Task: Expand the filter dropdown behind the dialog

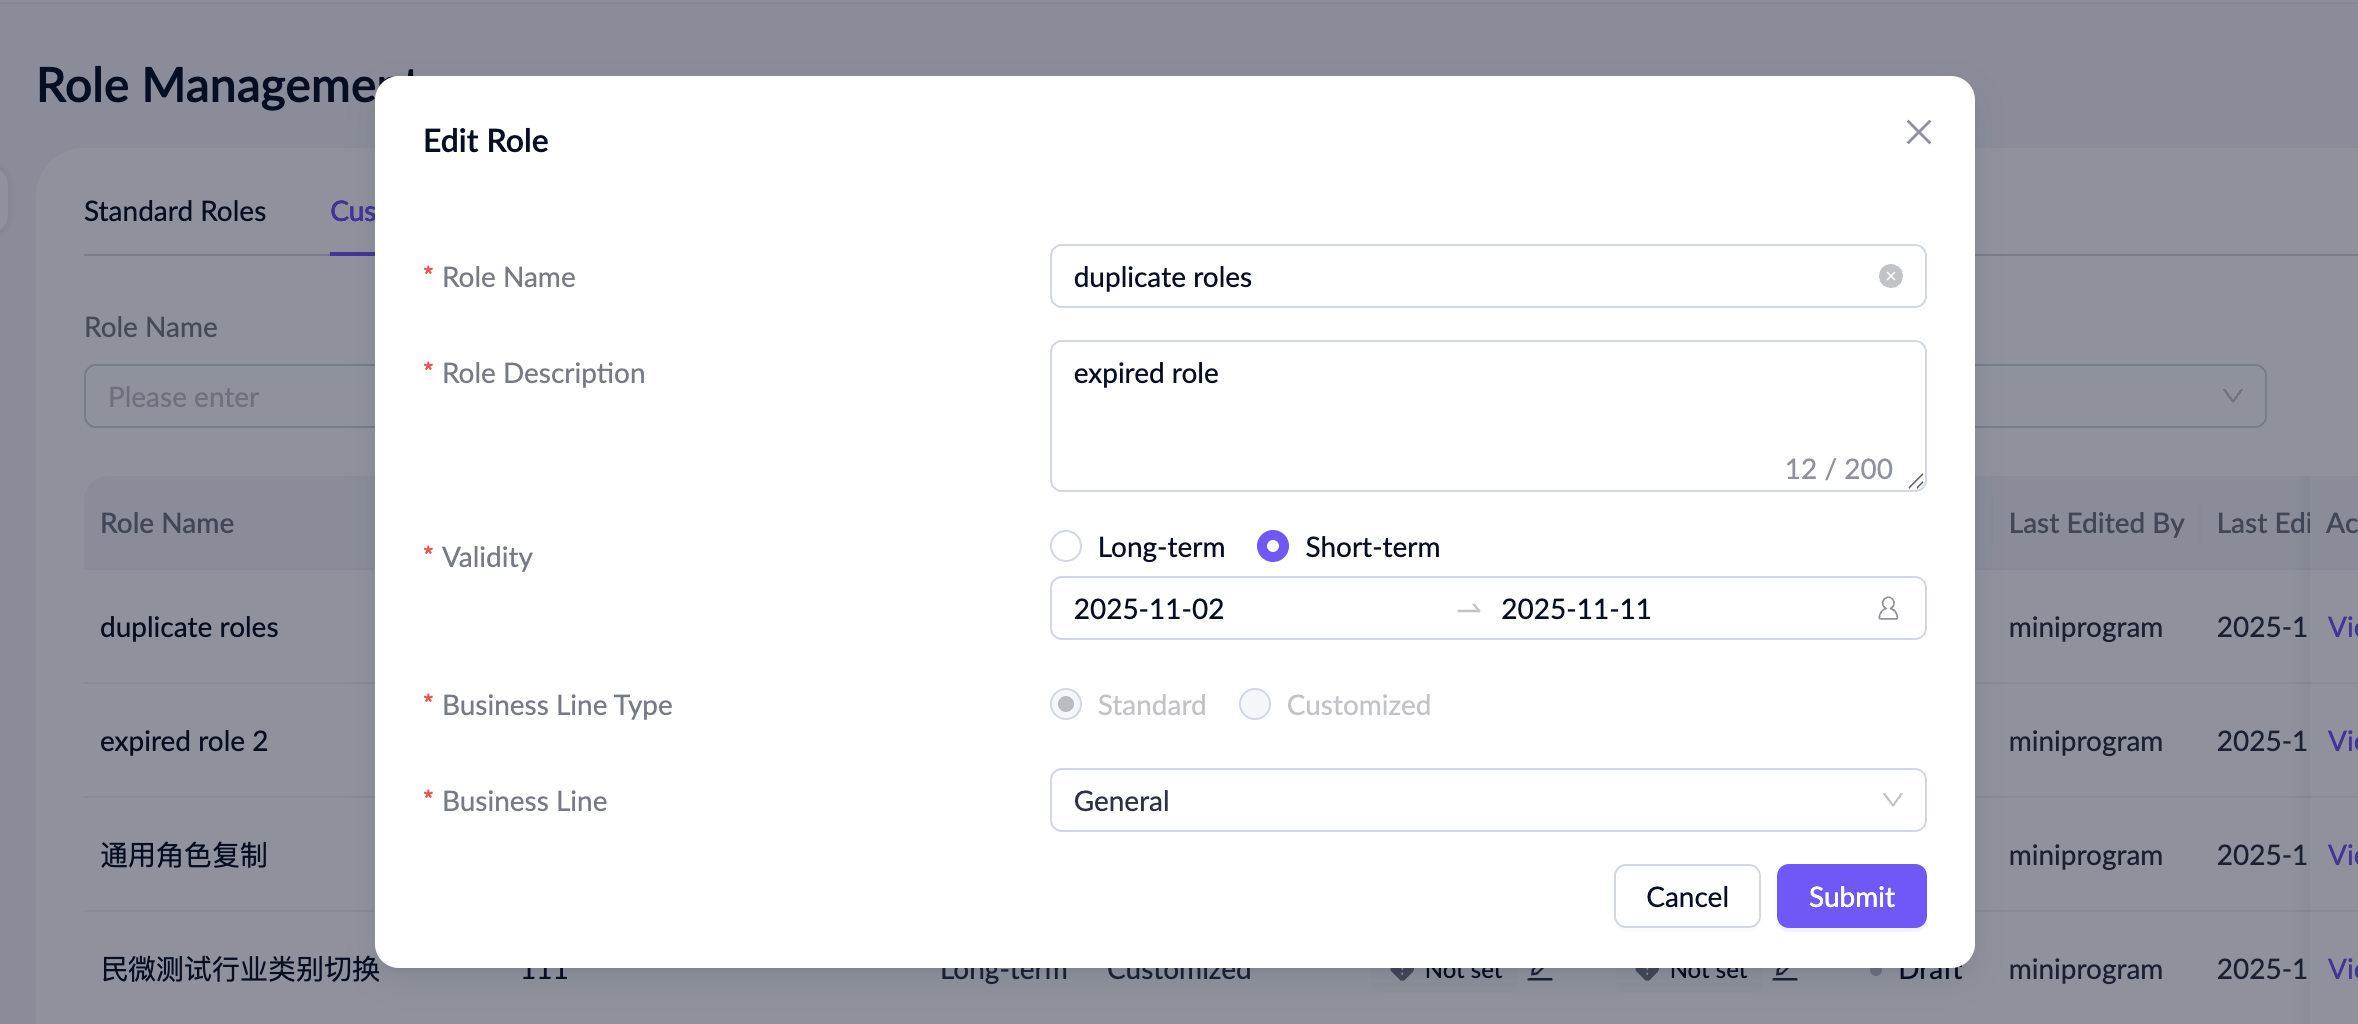Action: [2232, 396]
